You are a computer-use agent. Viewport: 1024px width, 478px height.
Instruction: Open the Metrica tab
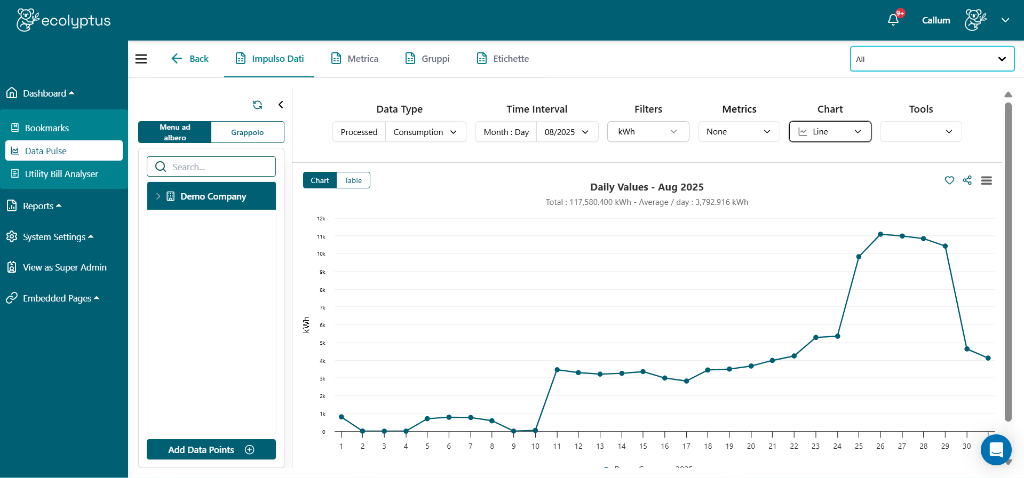click(x=354, y=59)
